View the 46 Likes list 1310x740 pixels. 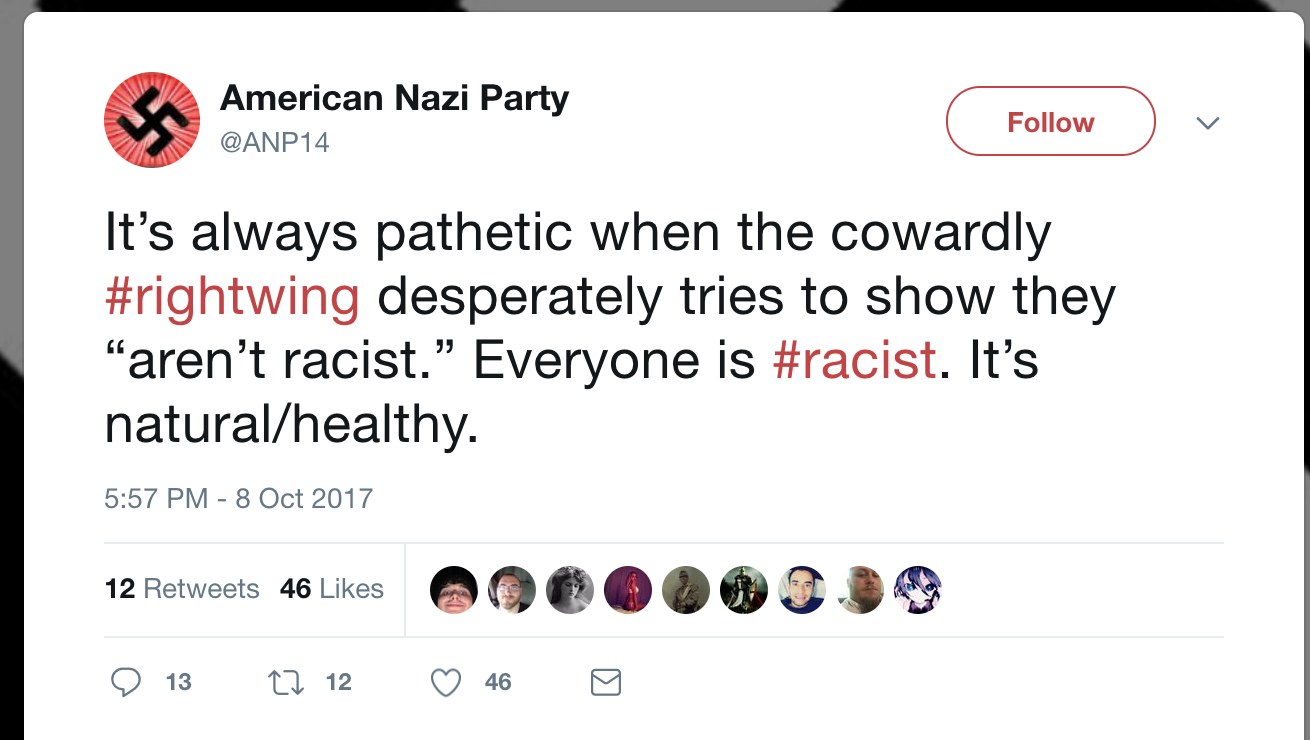[x=332, y=589]
